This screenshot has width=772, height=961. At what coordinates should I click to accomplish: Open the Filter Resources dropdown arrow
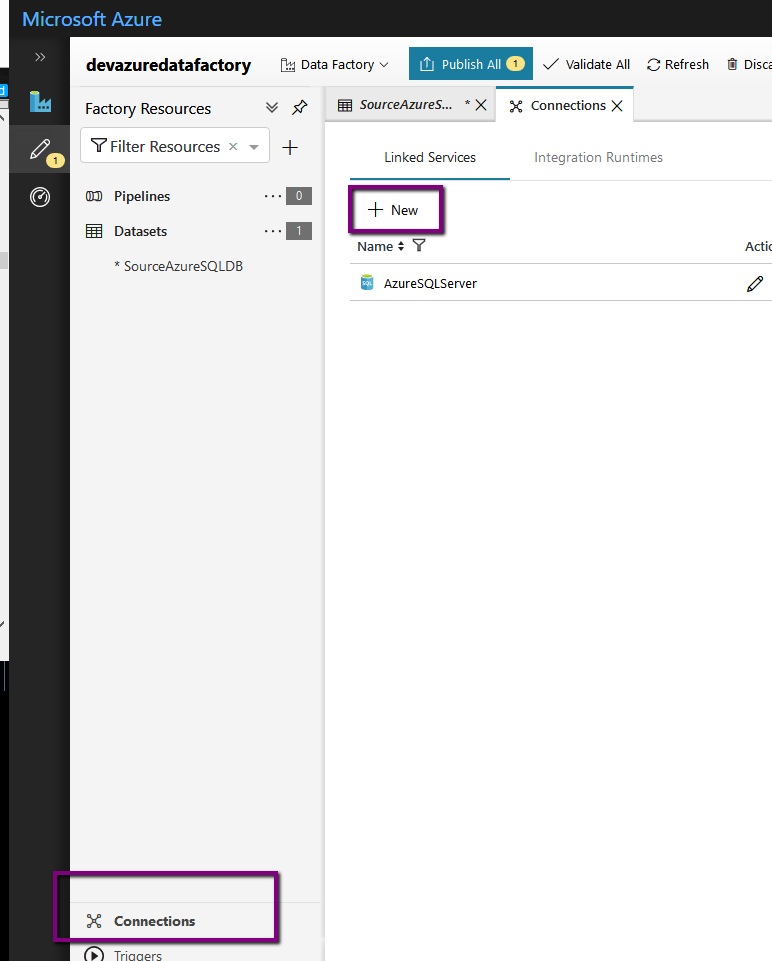click(254, 147)
